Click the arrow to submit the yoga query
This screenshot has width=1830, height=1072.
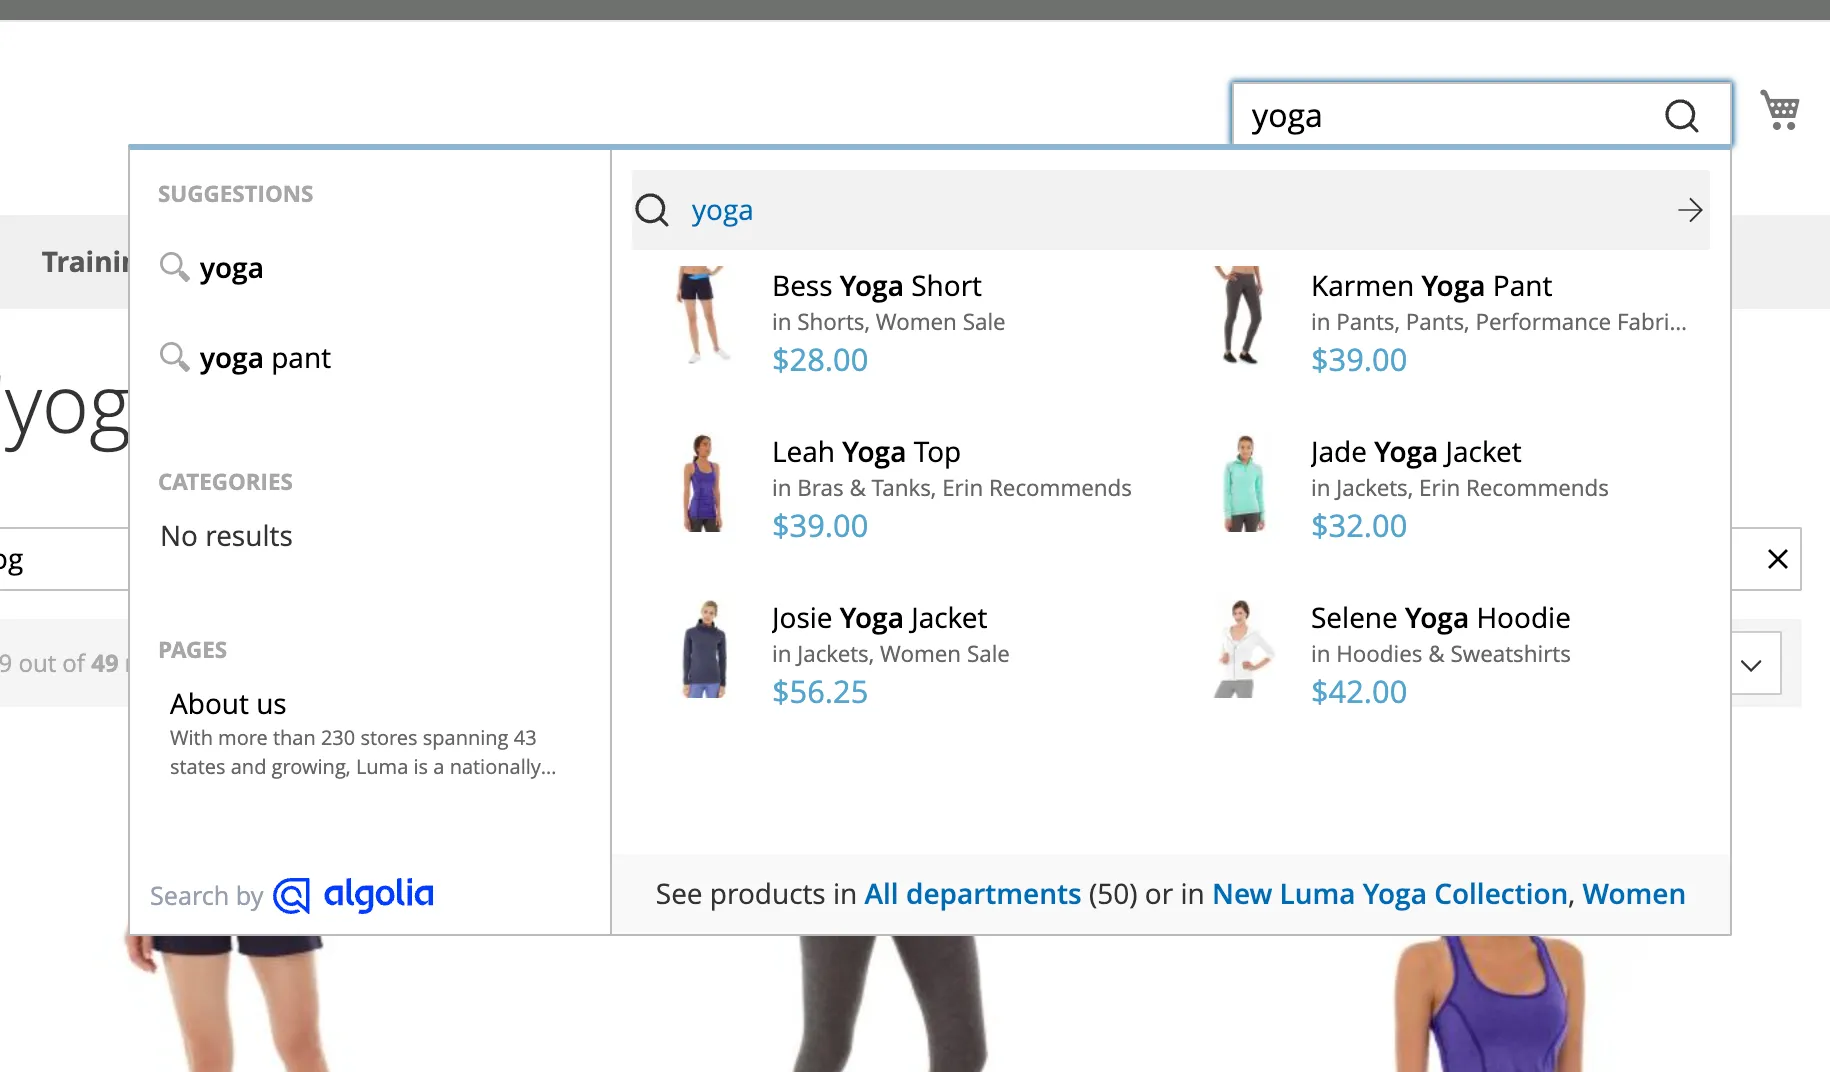tap(1690, 210)
